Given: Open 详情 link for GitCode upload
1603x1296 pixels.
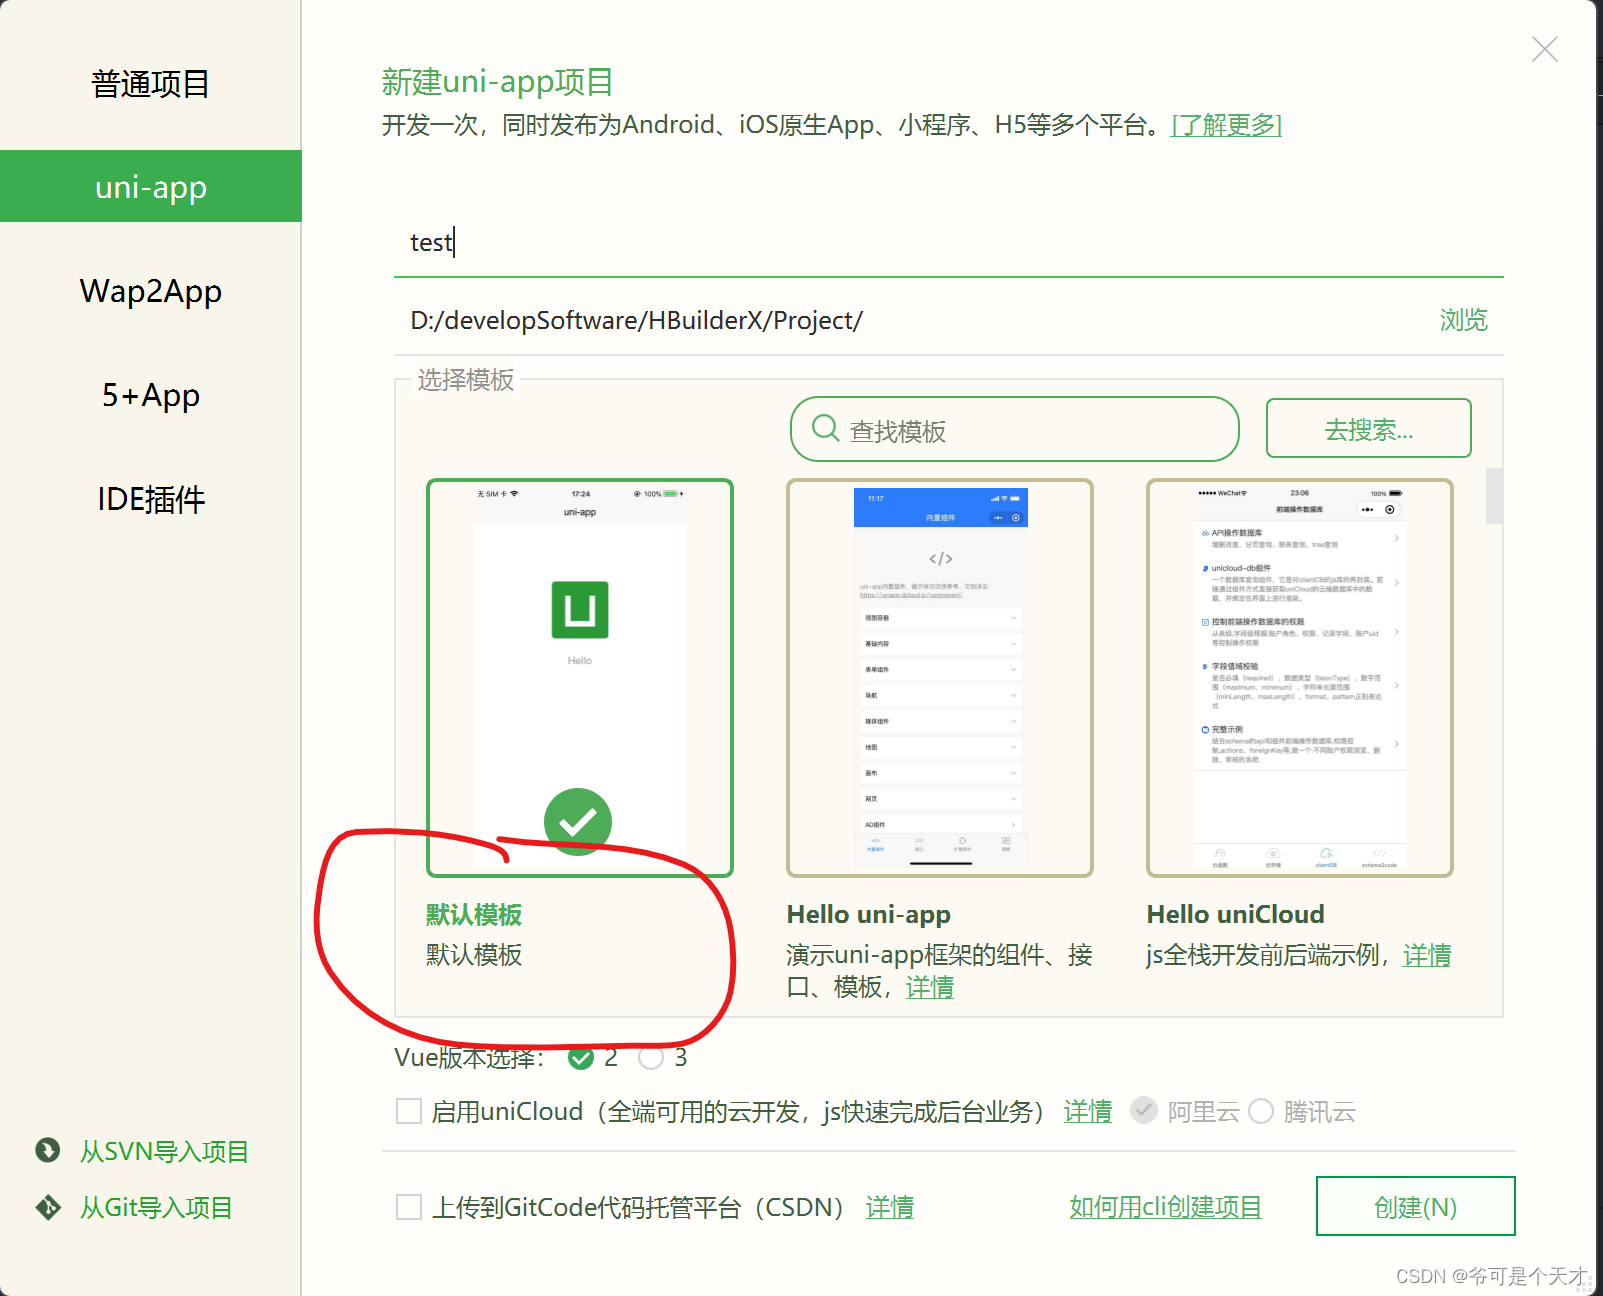Looking at the screenshot, I should 890,1207.
